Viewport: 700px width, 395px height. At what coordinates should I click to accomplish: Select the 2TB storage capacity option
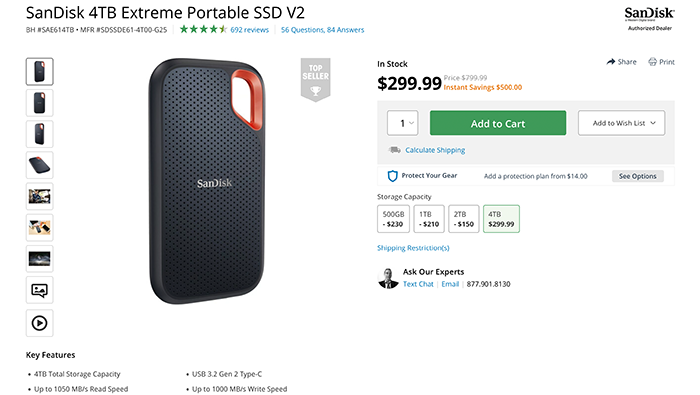click(464, 219)
